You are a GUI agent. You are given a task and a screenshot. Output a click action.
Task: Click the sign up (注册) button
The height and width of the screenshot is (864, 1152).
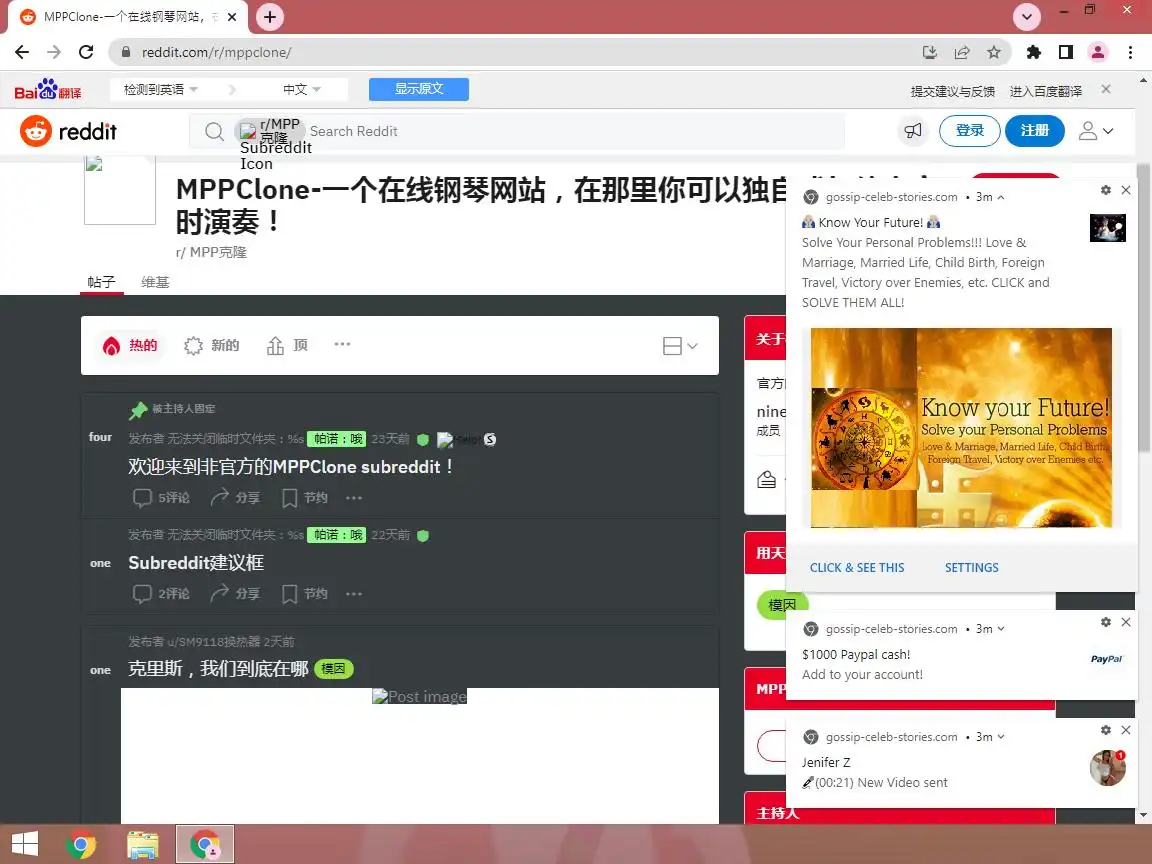point(1034,131)
